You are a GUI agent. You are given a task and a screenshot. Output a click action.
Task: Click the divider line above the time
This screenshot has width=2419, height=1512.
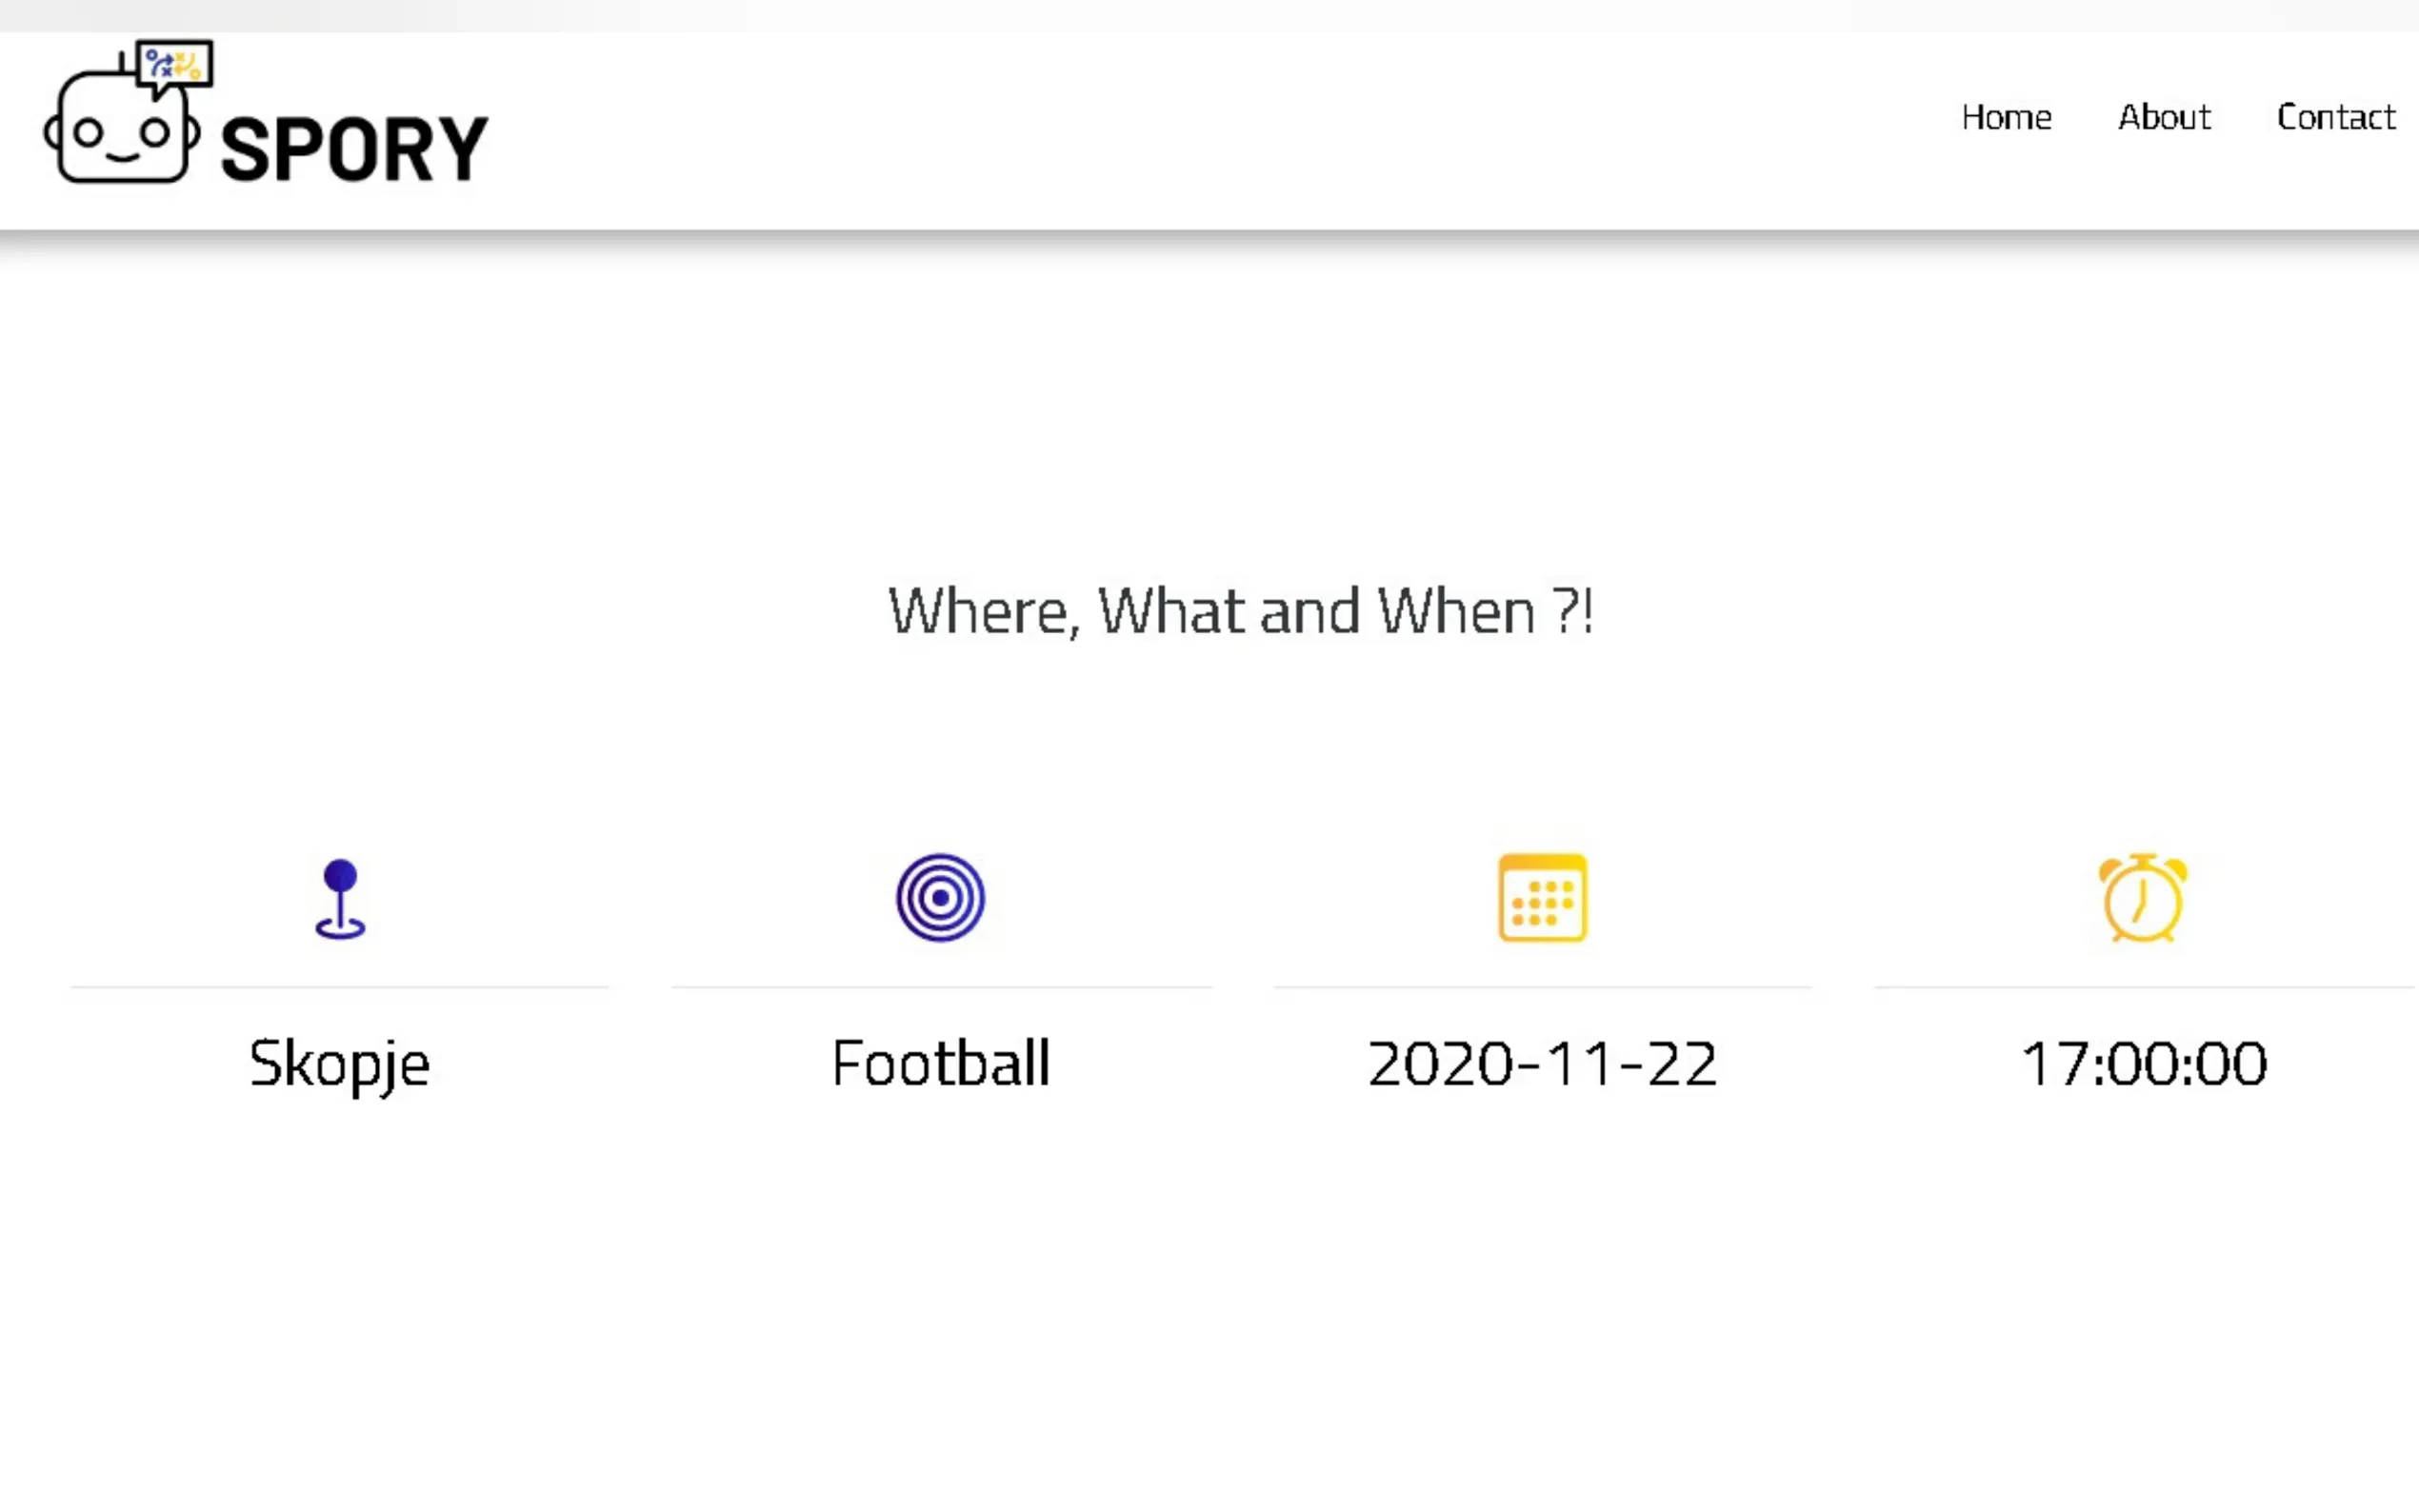click(x=2144, y=987)
